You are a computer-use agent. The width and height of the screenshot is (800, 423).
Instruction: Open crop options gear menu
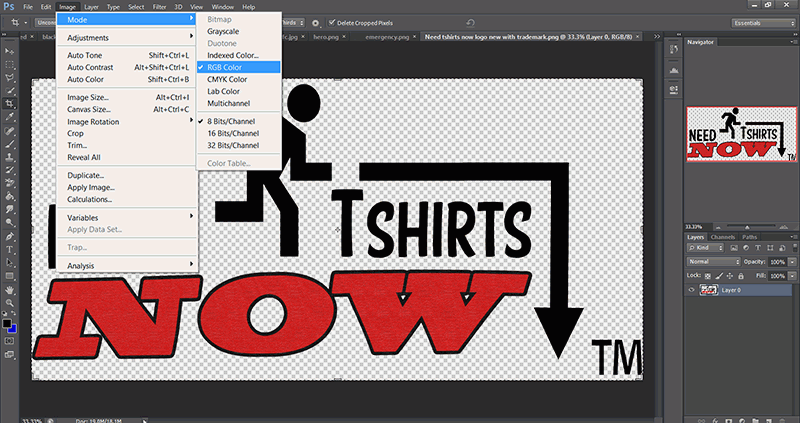[315, 23]
